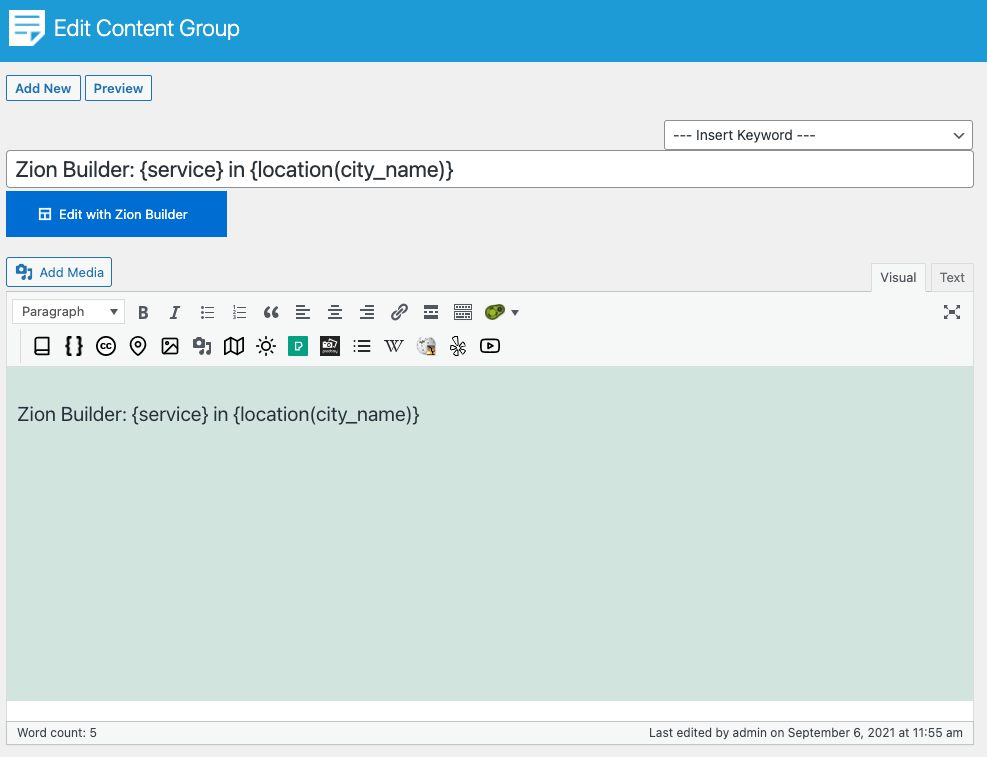
Task: Click the green chain plugin icon
Action: [x=495, y=312]
